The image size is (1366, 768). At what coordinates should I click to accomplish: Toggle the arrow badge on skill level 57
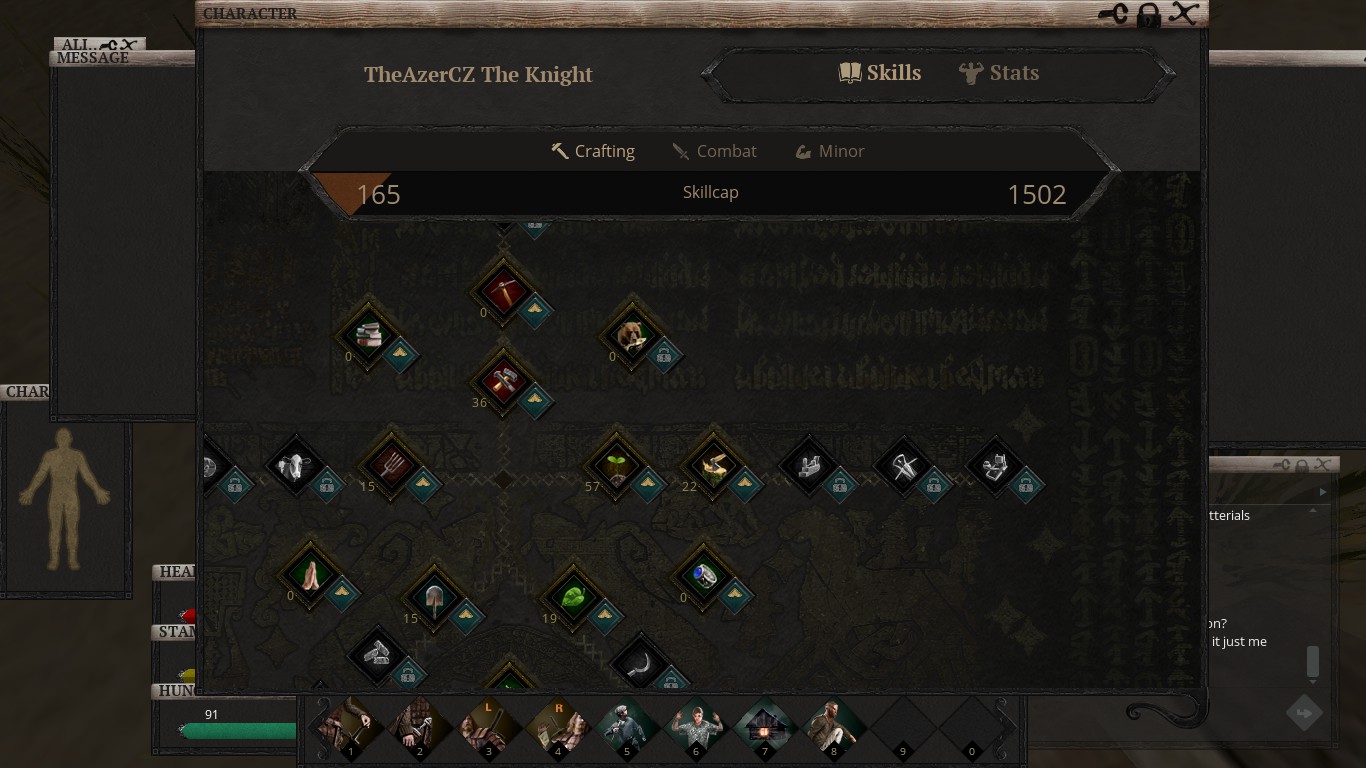click(647, 484)
